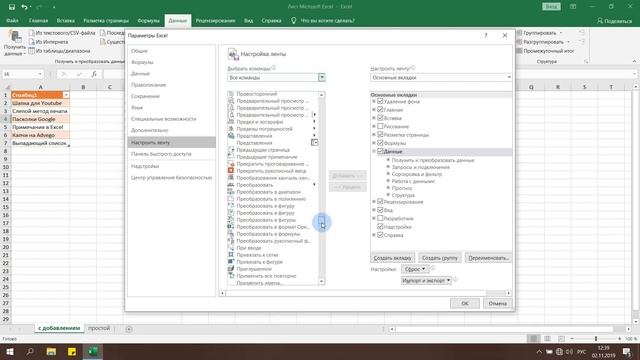Screen dimensions: 640x360
Task: Select the 'Преобразовать в диапазон' command icon
Action: coord(231,192)
